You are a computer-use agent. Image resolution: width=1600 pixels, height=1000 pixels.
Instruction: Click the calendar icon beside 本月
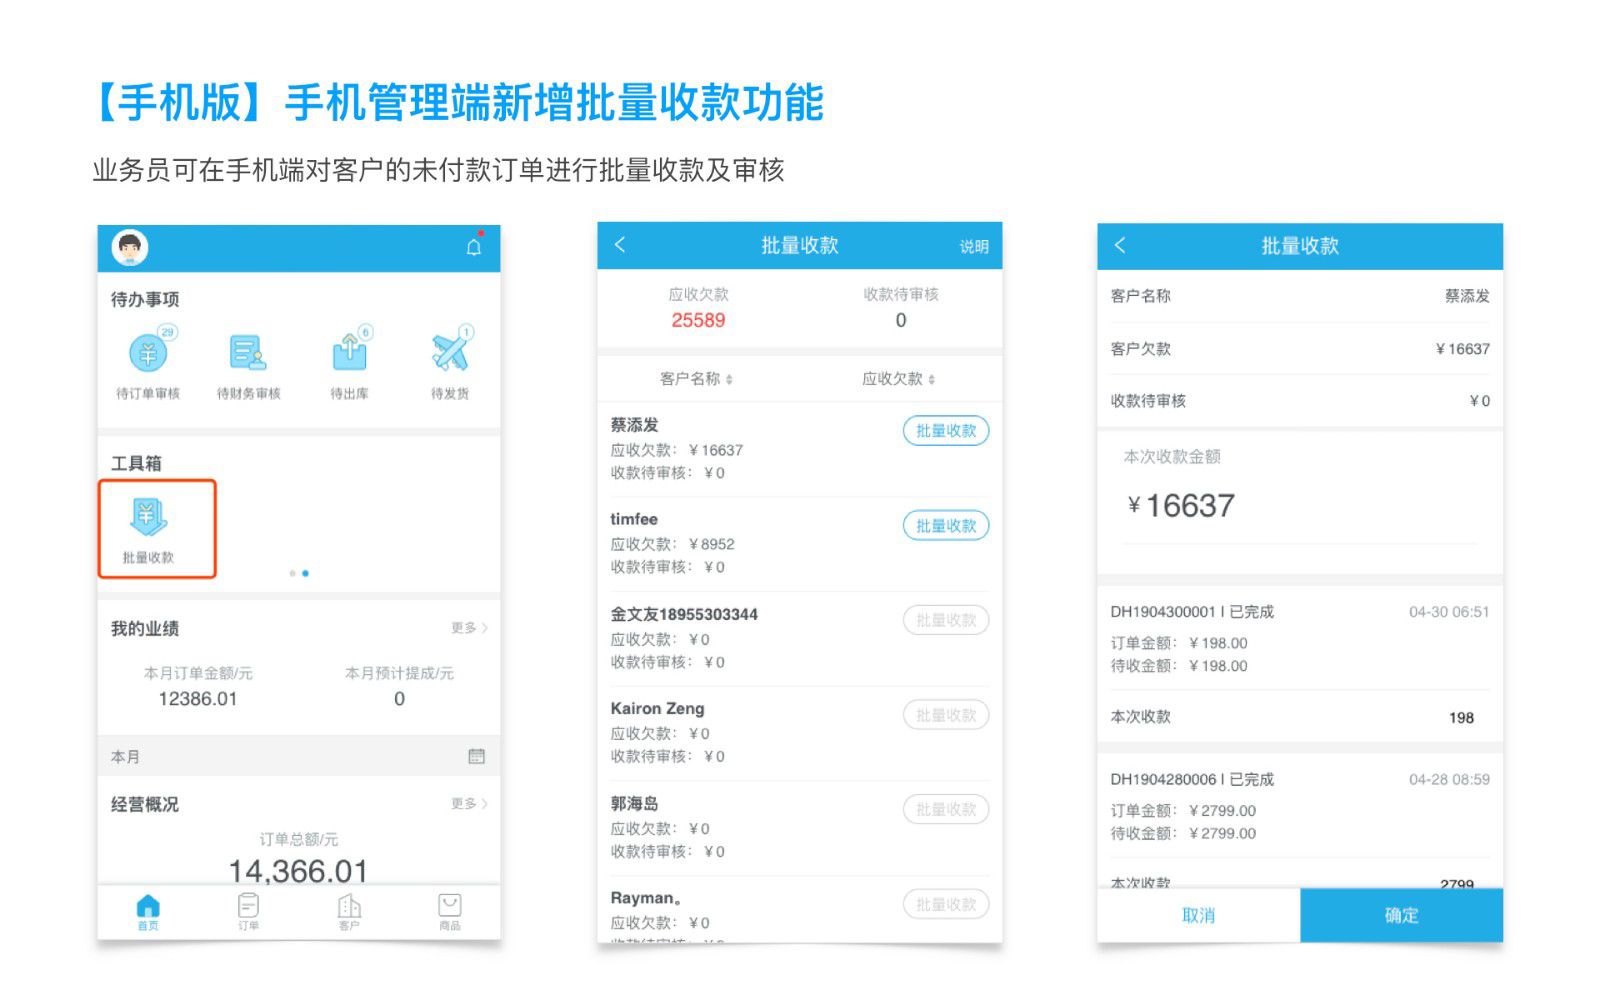tap(476, 757)
